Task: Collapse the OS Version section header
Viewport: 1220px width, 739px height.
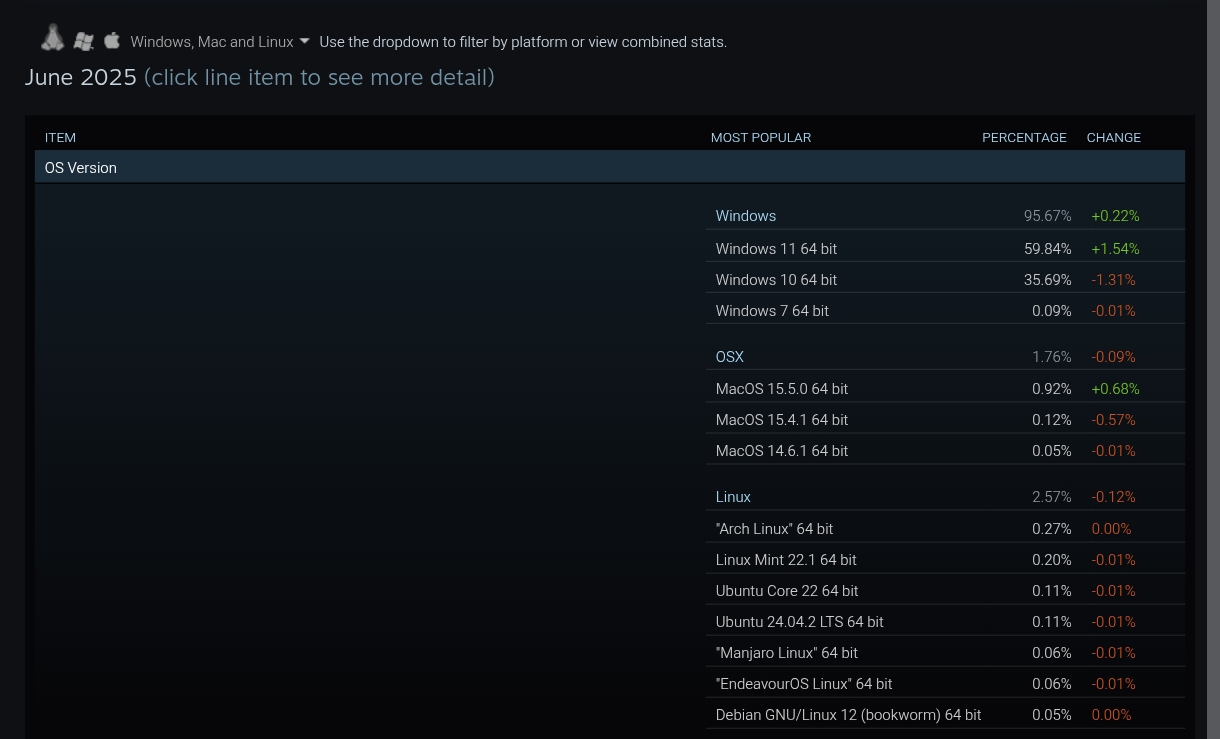Action: (610, 167)
